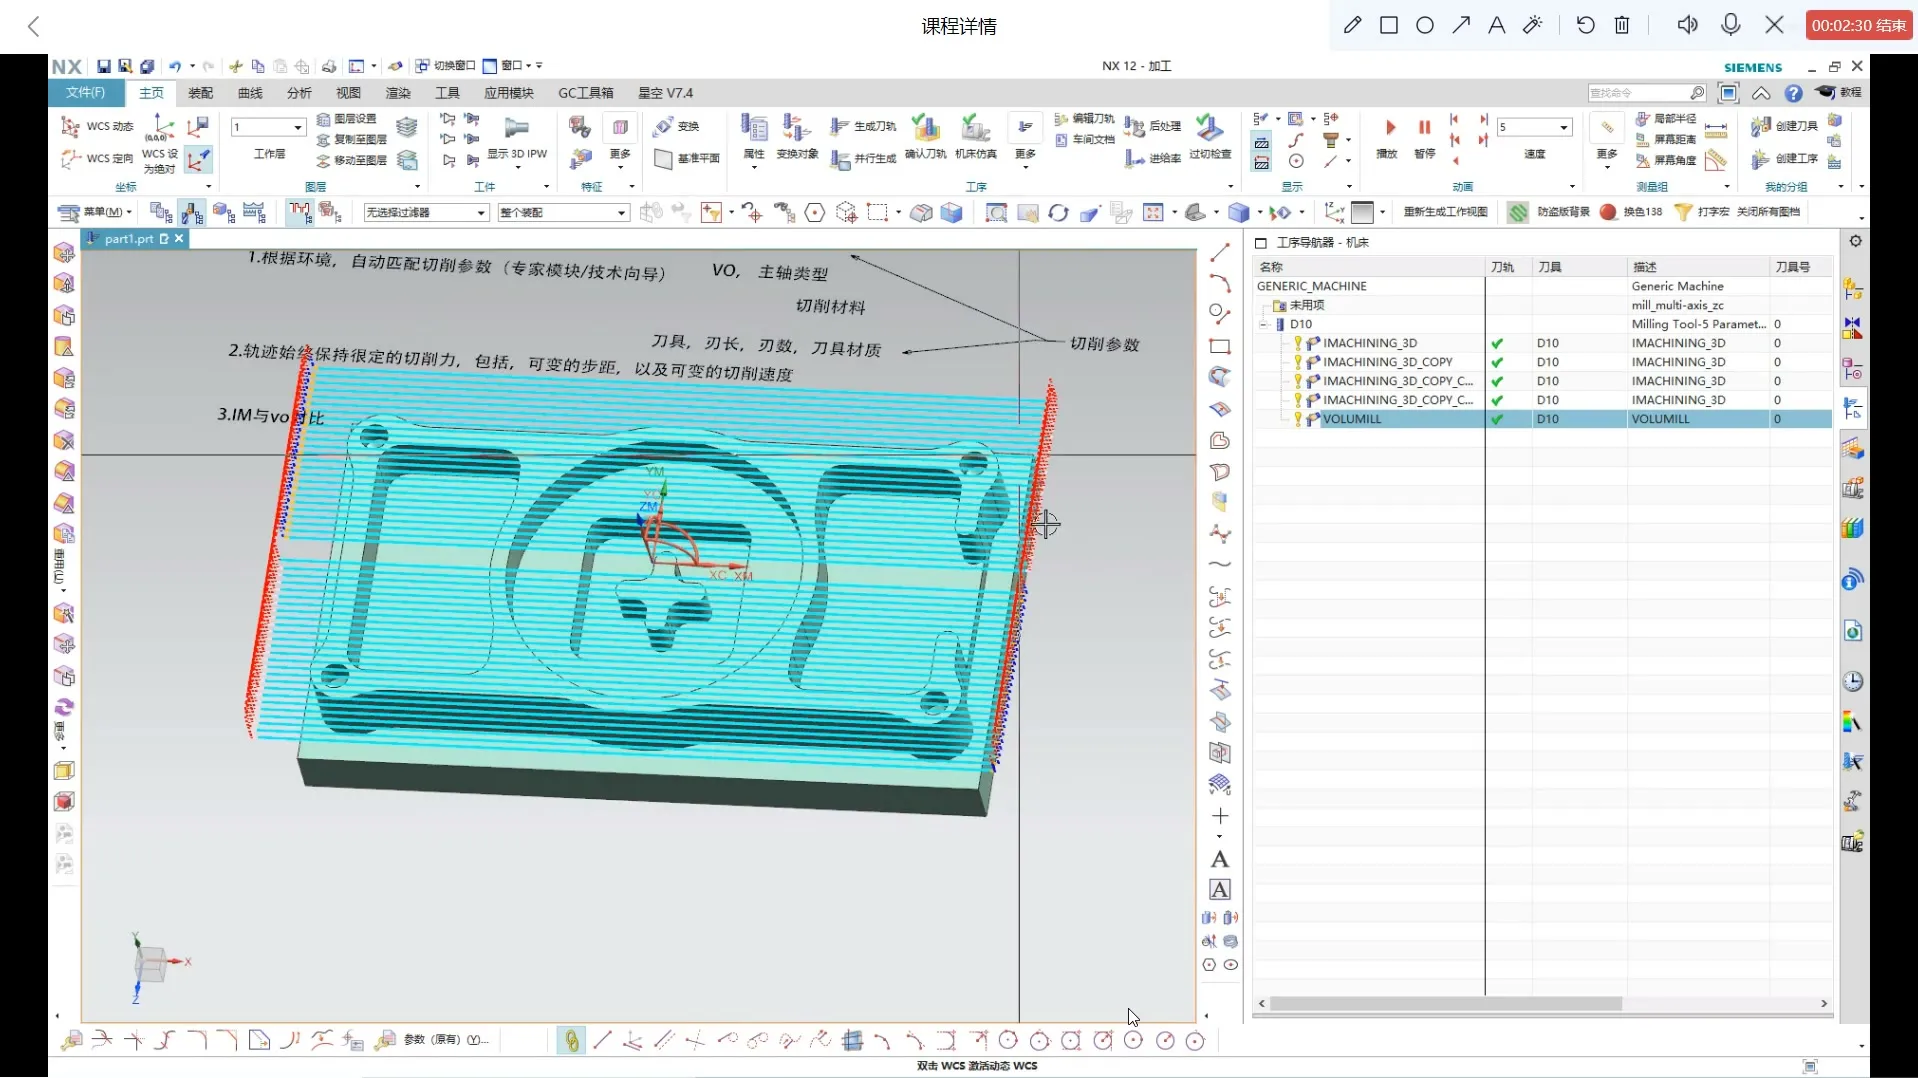Screen dimensions: 1918x1078
Task: Open the File (文件) menu
Action: pos(85,93)
